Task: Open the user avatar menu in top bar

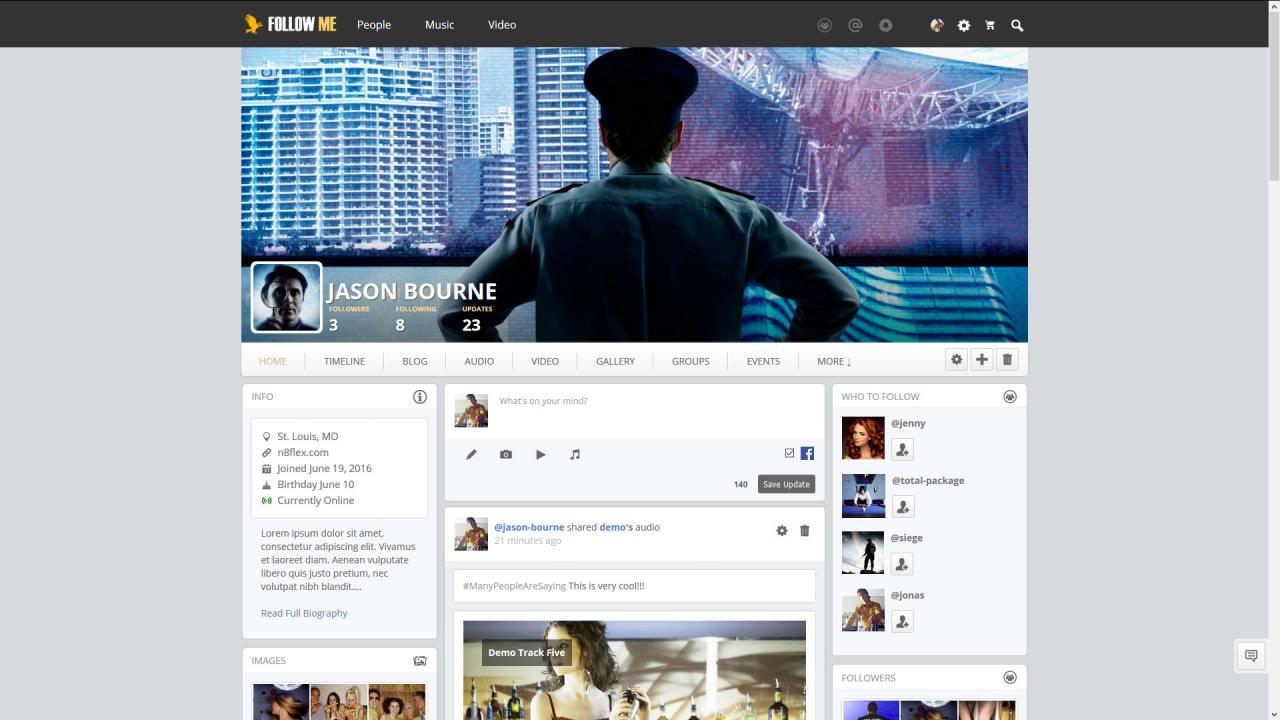Action: pyautogui.click(x=937, y=25)
